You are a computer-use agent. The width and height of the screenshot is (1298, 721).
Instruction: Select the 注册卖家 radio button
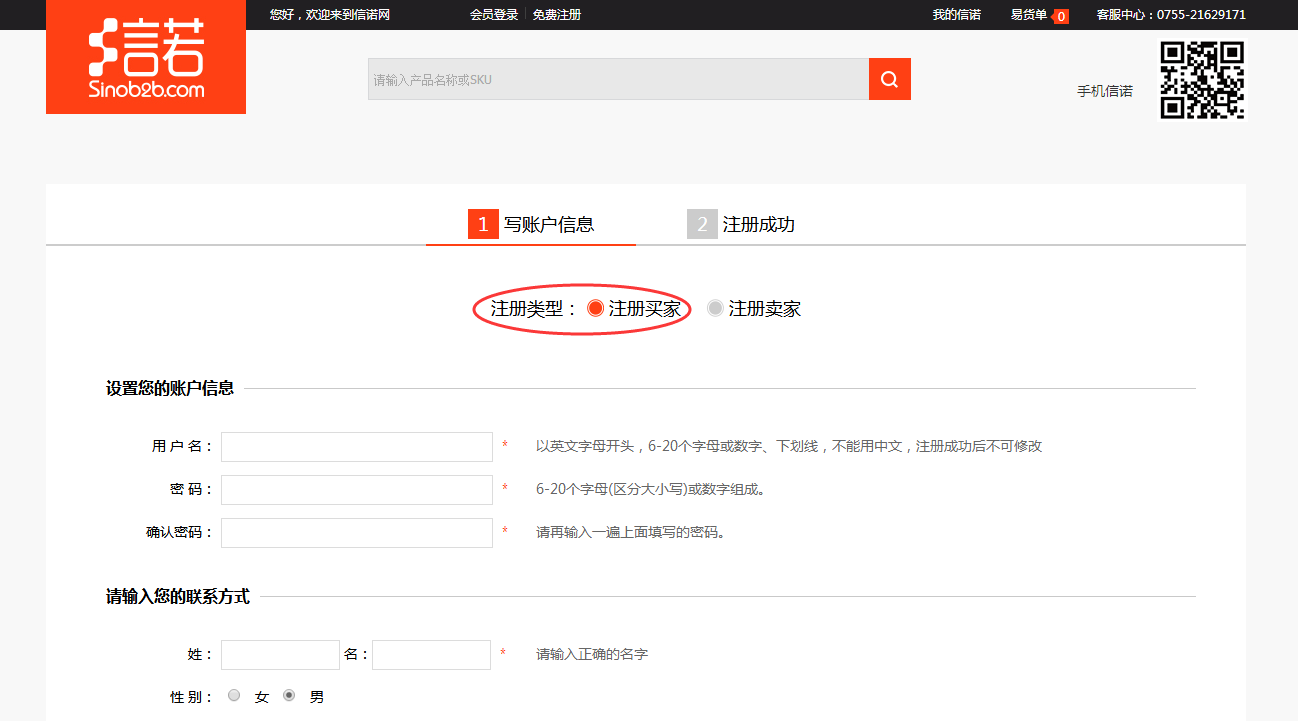point(715,309)
